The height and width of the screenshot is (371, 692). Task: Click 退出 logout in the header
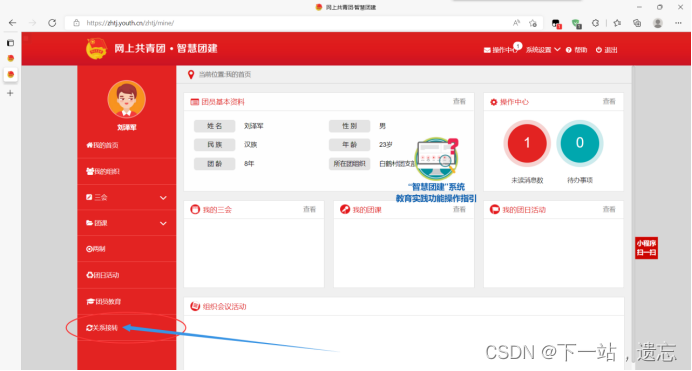tap(606, 50)
